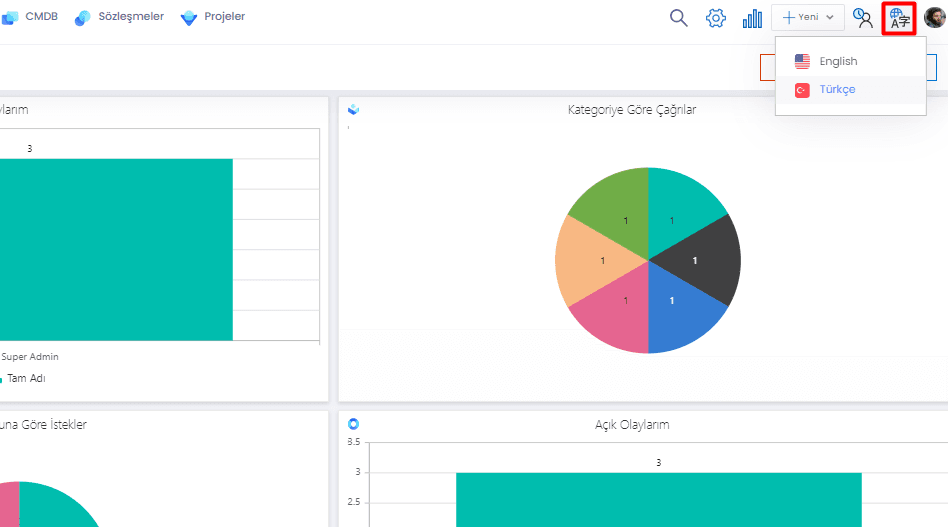948x527 pixels.
Task: Click the Turkish flag icon
Action: coord(802,90)
